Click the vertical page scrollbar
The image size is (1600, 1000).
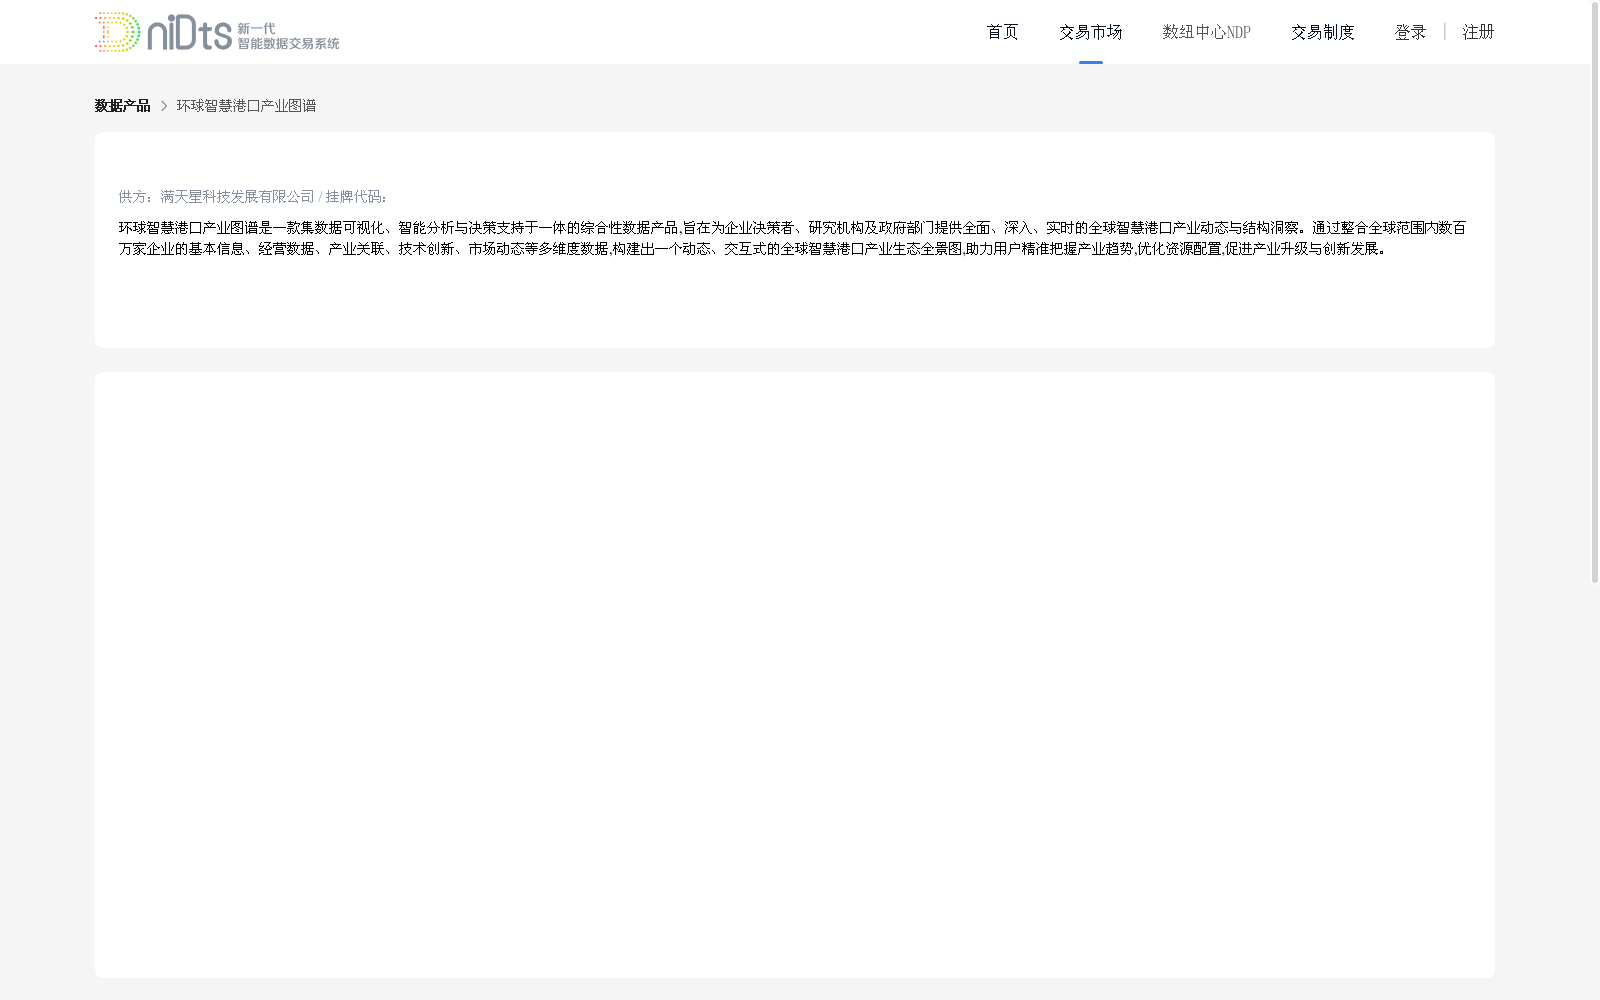[1595, 292]
